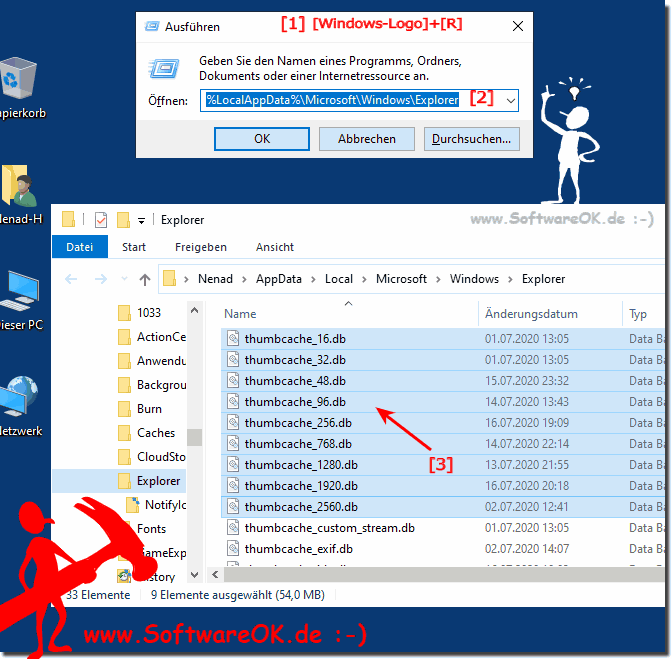Click the file icon of thumbcache_96.db

(x=233, y=401)
